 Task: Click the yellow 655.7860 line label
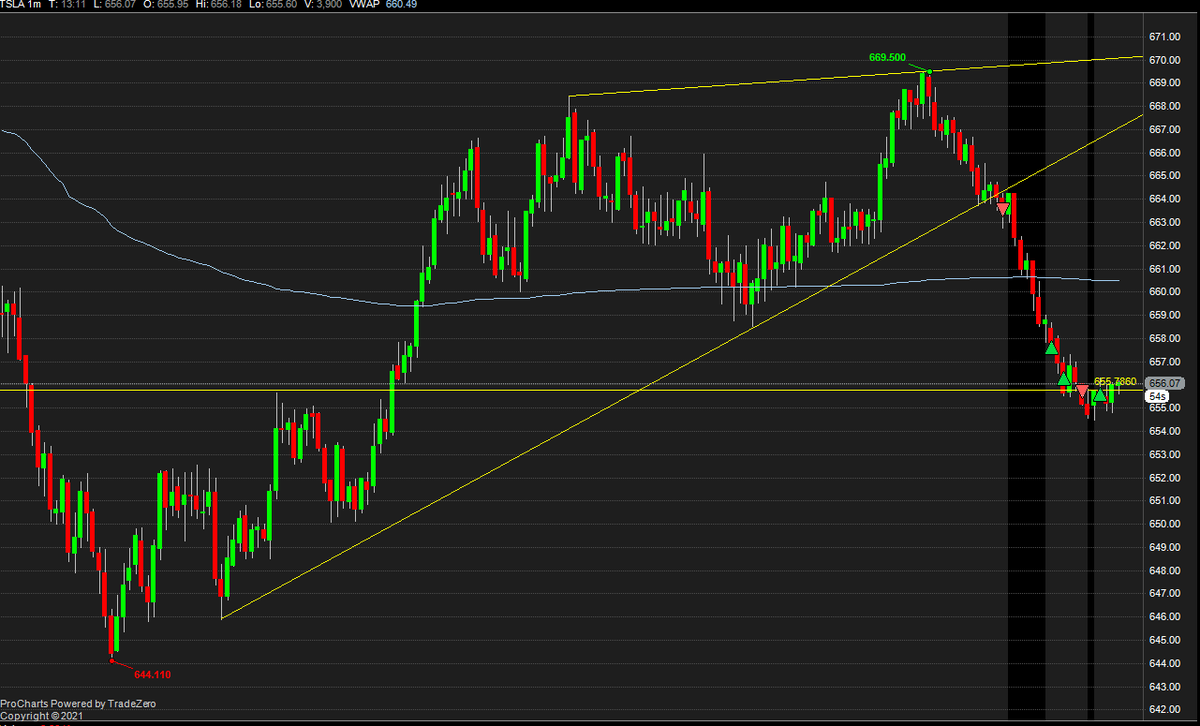pos(1115,381)
